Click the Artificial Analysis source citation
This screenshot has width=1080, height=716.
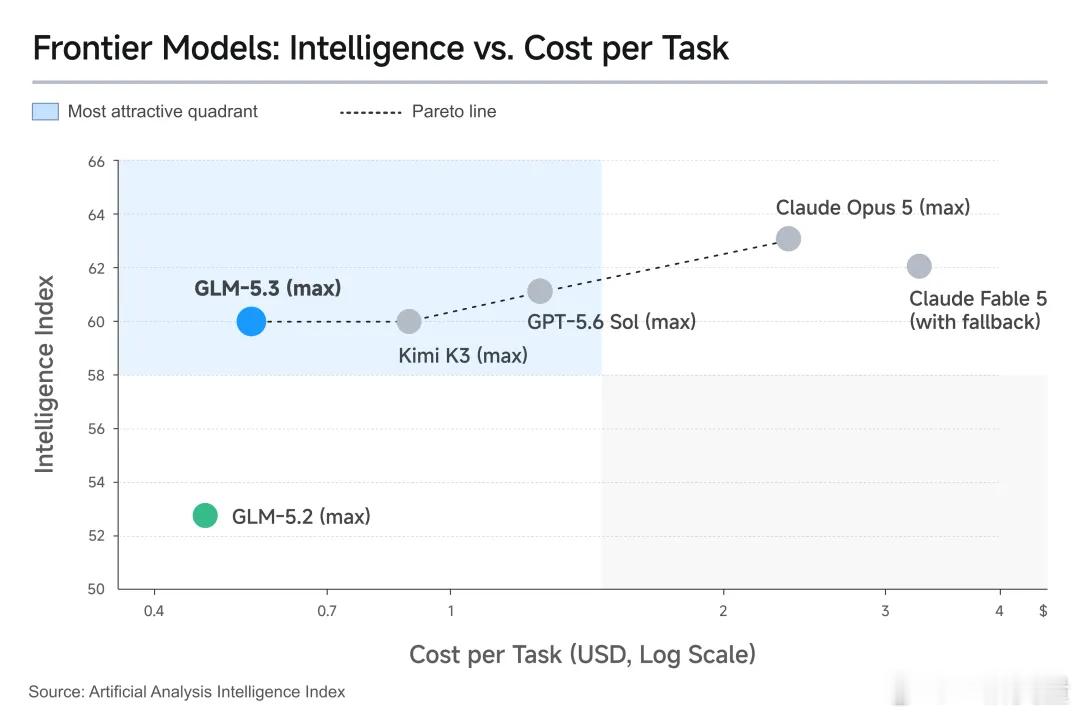(187, 692)
